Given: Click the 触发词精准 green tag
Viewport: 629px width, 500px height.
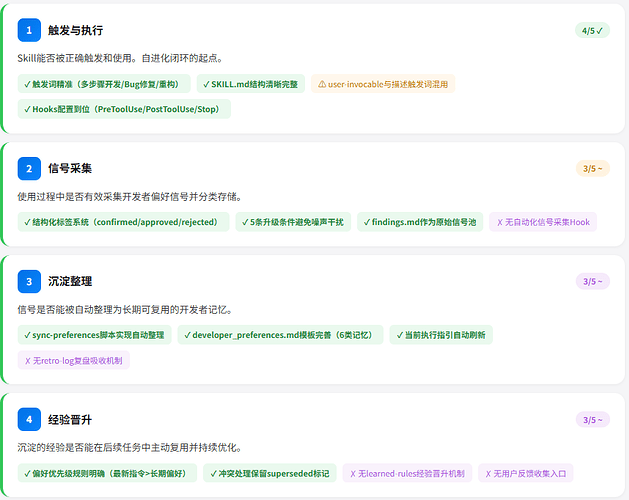Looking at the screenshot, I should coord(104,84).
